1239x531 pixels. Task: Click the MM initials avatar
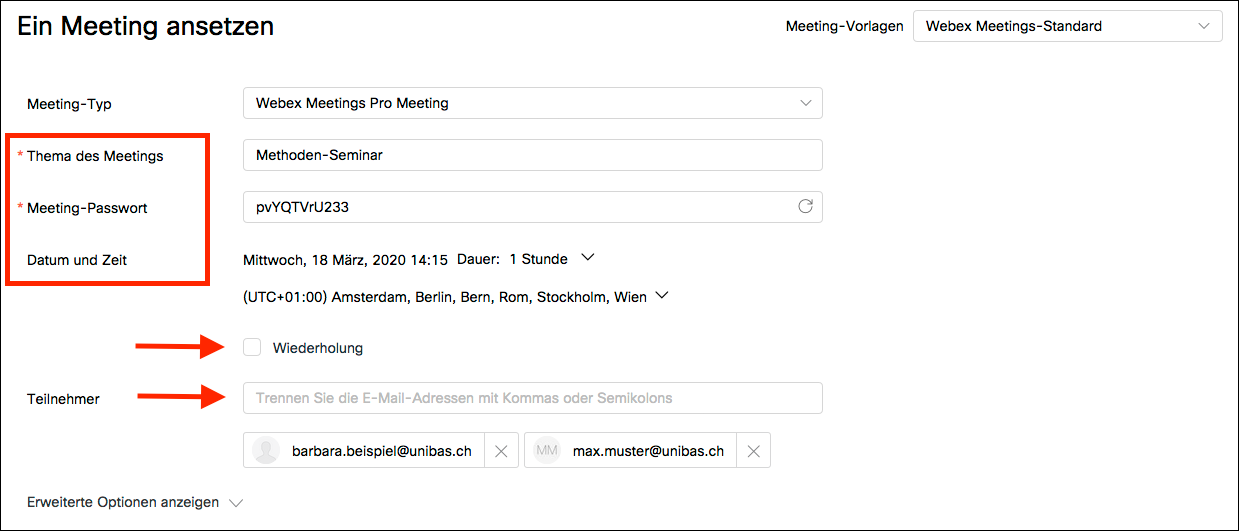coord(547,451)
